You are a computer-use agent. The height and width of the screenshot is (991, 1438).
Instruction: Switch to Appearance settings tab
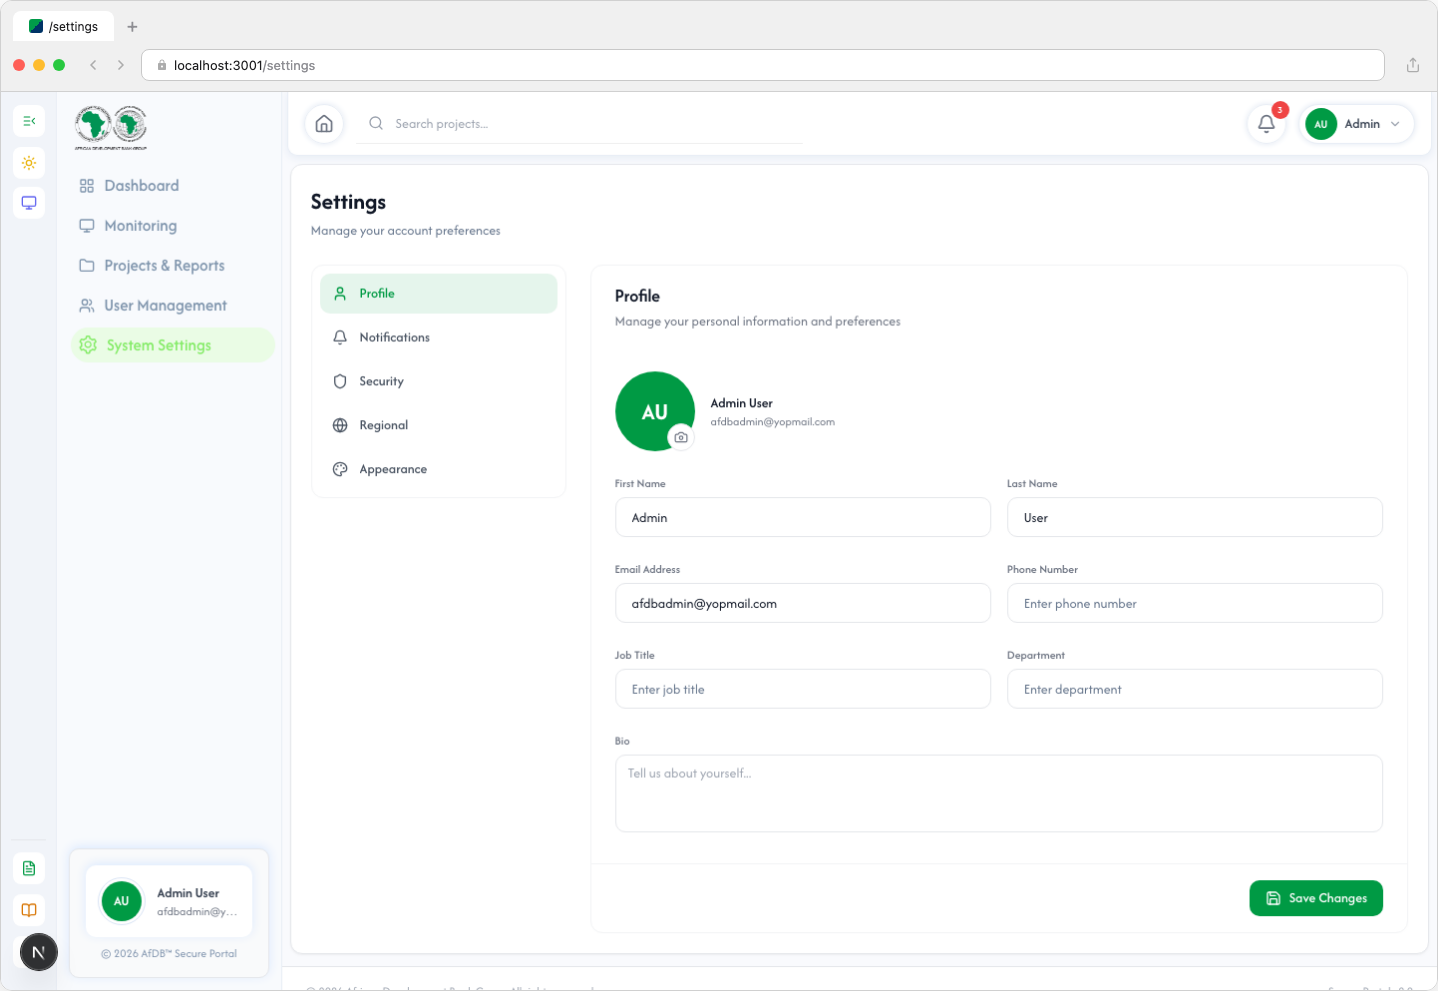click(438, 469)
